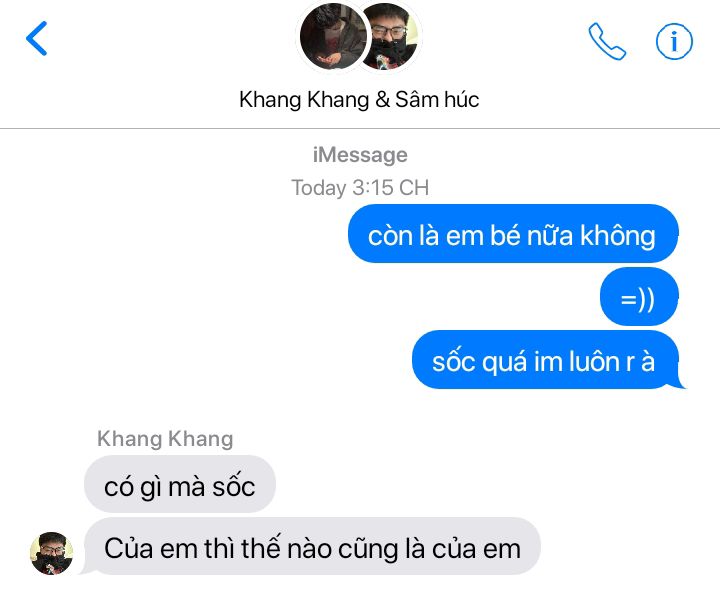Tap the blue back chevron
This screenshot has width=720, height=603.
click(37, 38)
